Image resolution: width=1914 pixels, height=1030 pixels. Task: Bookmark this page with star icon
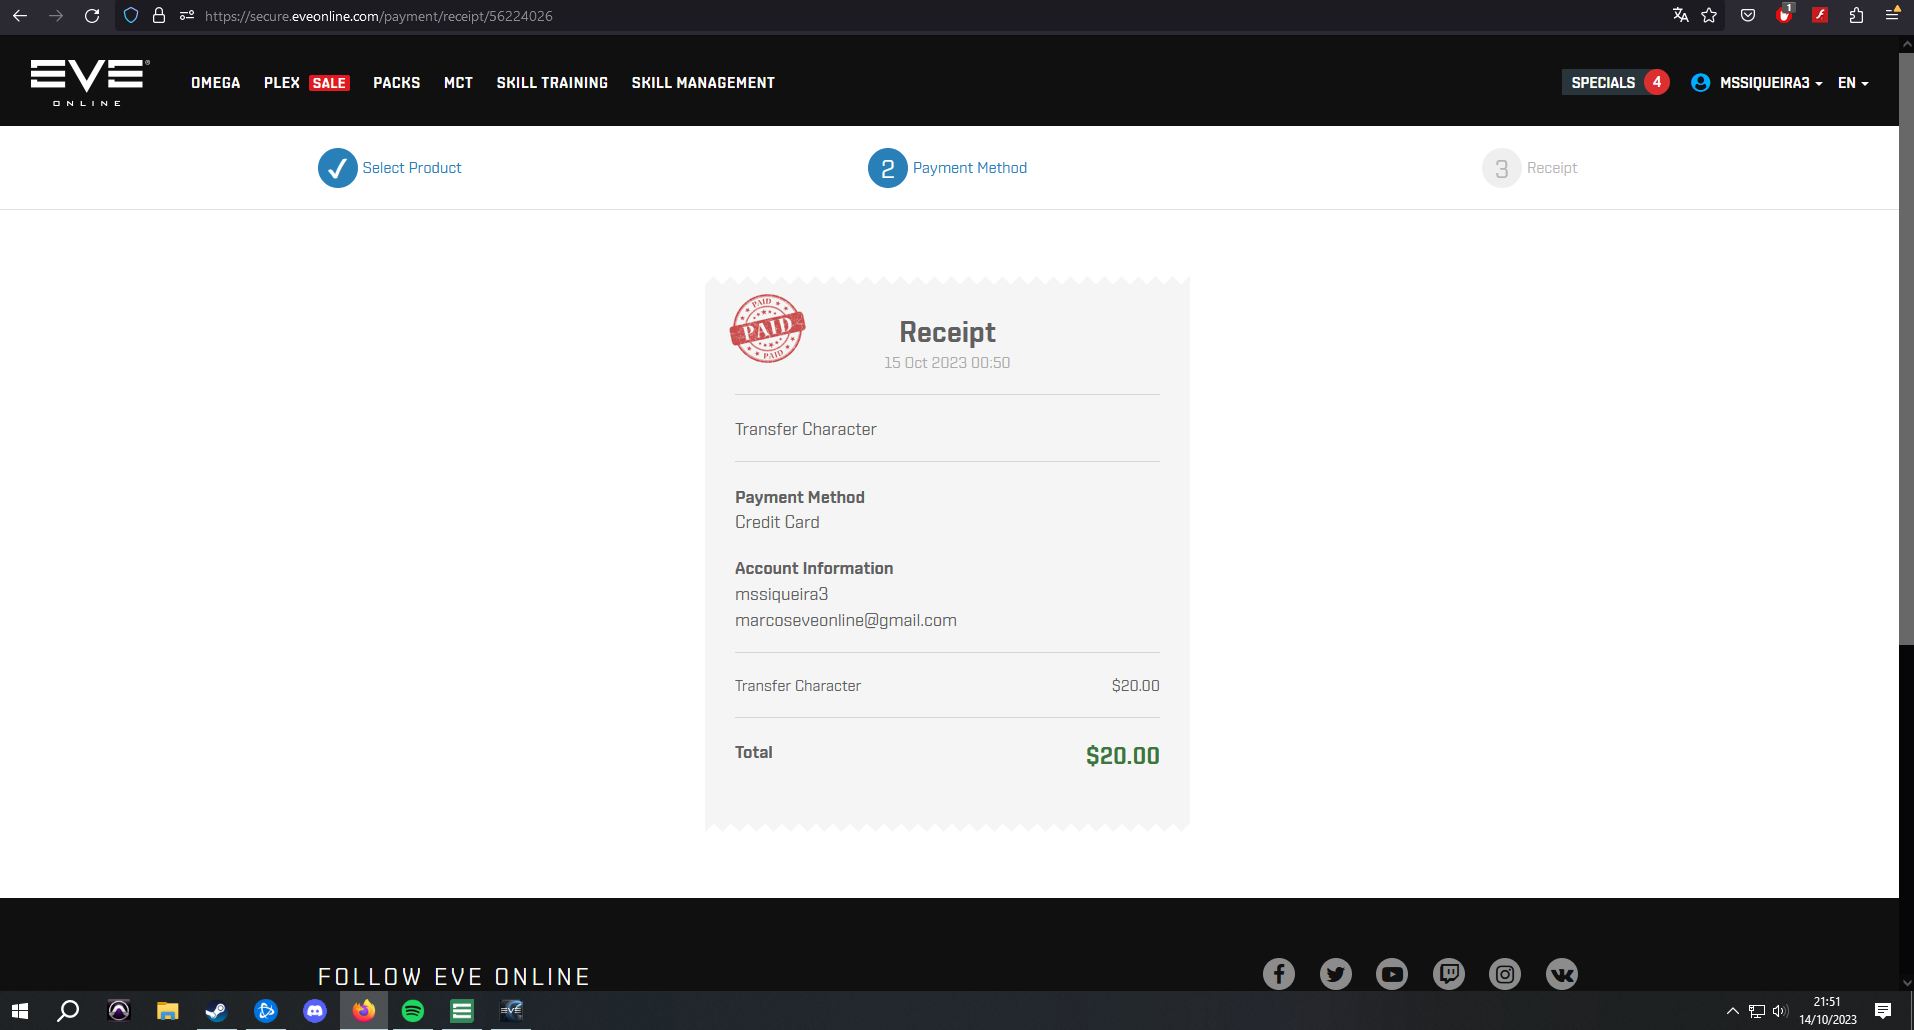pos(1709,15)
